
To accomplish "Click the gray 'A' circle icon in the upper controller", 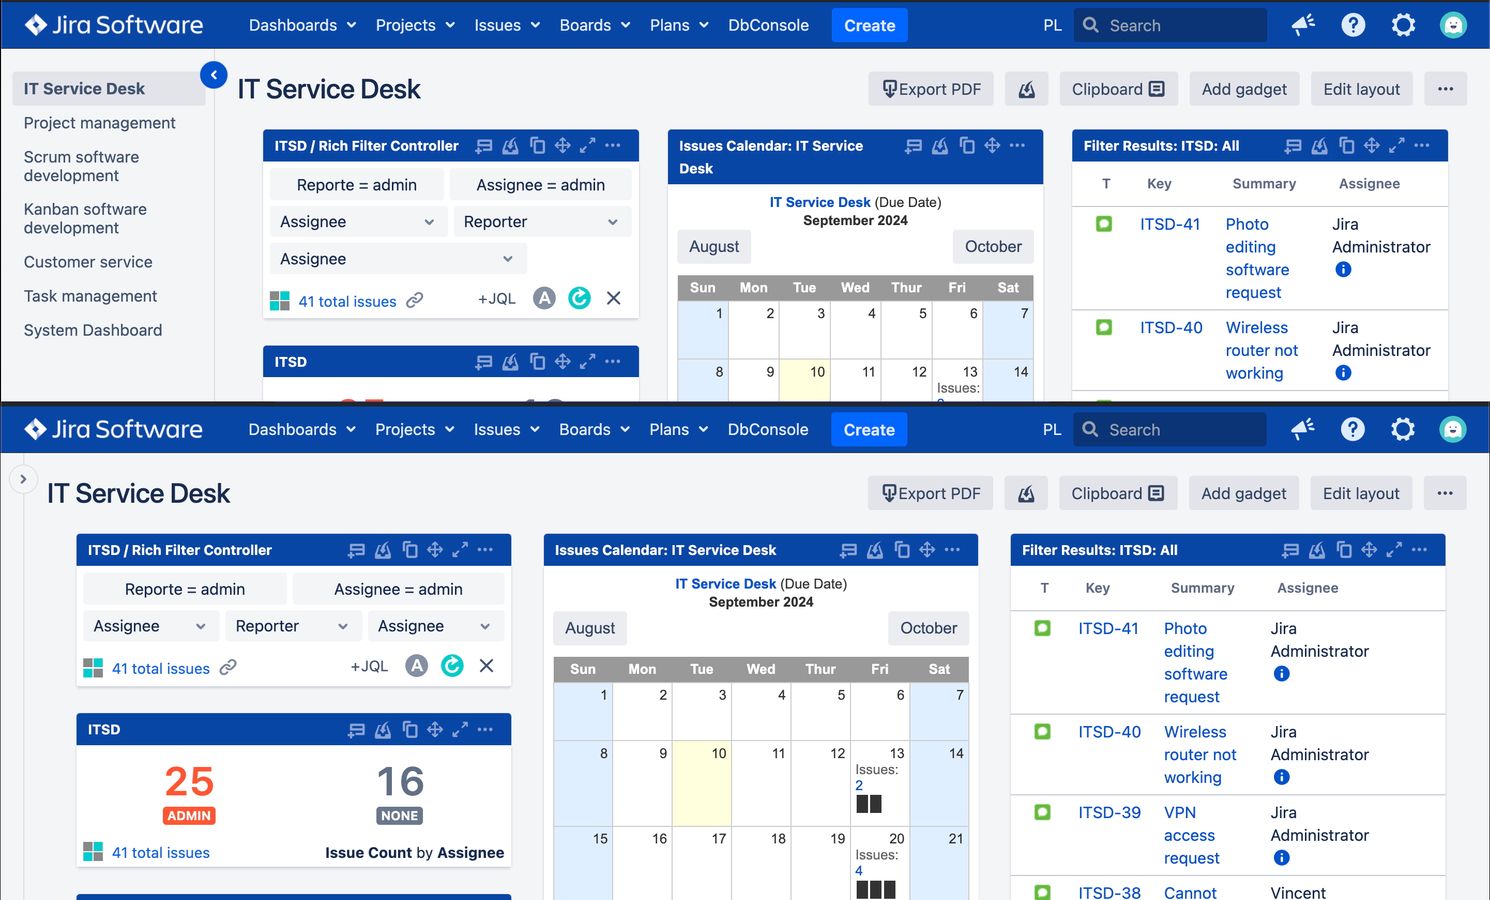I will pos(544,298).
